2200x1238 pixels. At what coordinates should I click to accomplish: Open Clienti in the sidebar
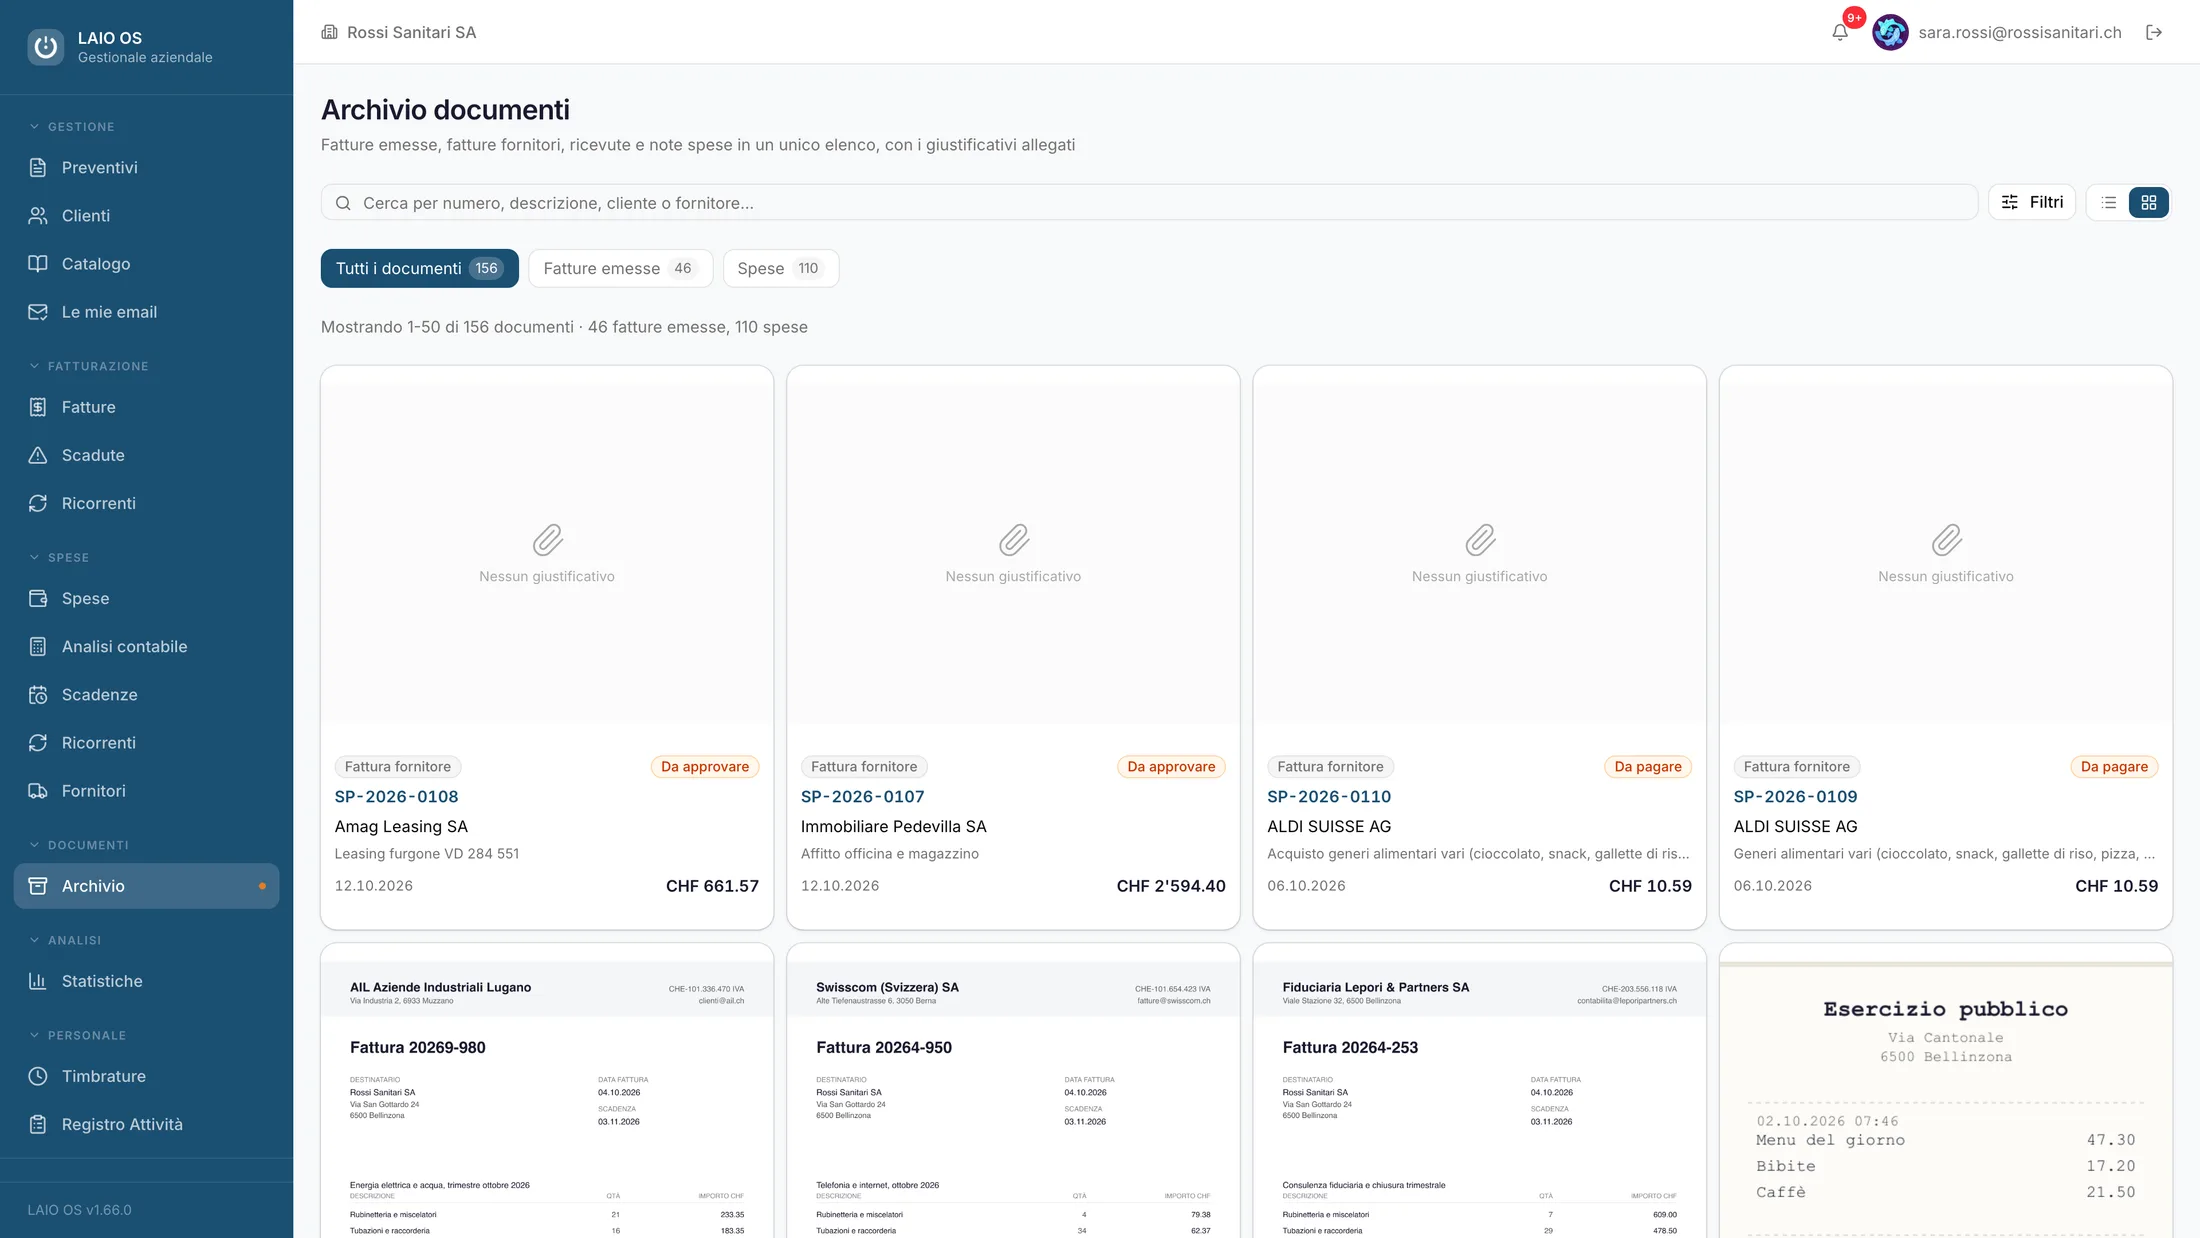point(146,215)
